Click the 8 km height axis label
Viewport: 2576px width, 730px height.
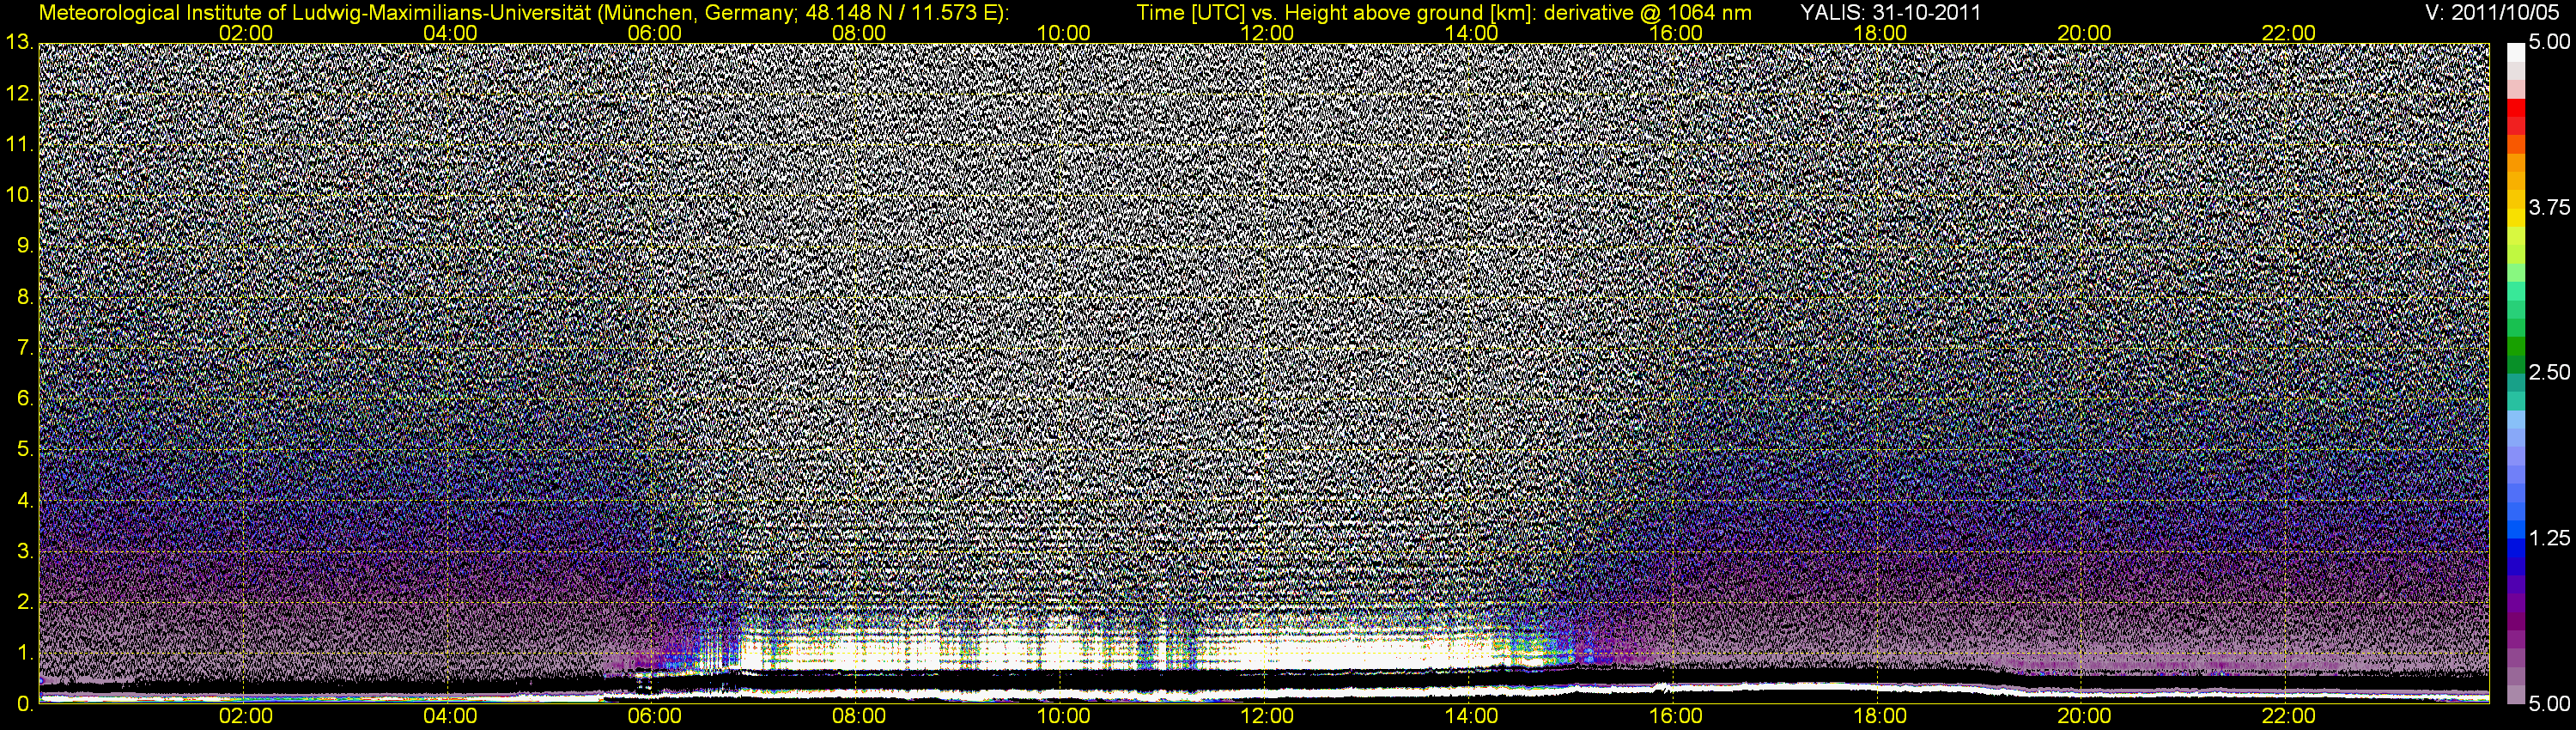tap(26, 298)
